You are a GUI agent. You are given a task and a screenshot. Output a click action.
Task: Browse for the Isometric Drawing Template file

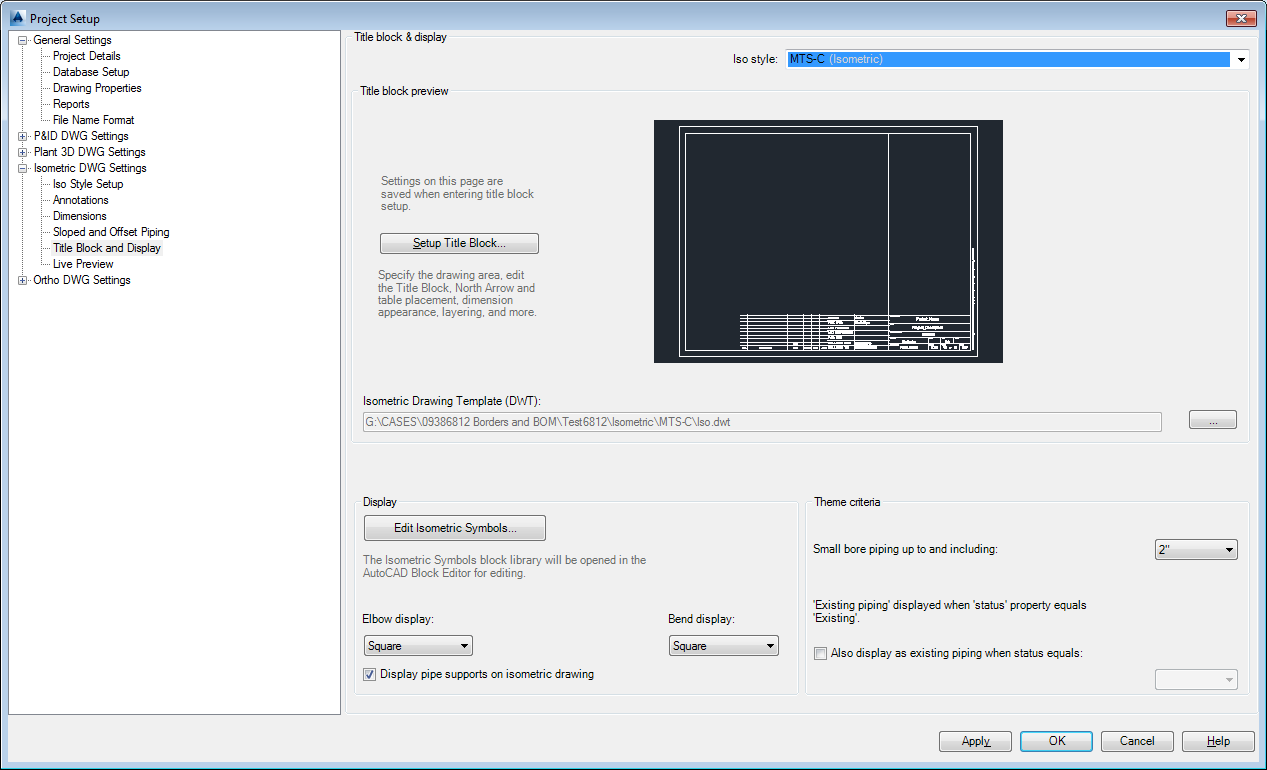point(1212,420)
